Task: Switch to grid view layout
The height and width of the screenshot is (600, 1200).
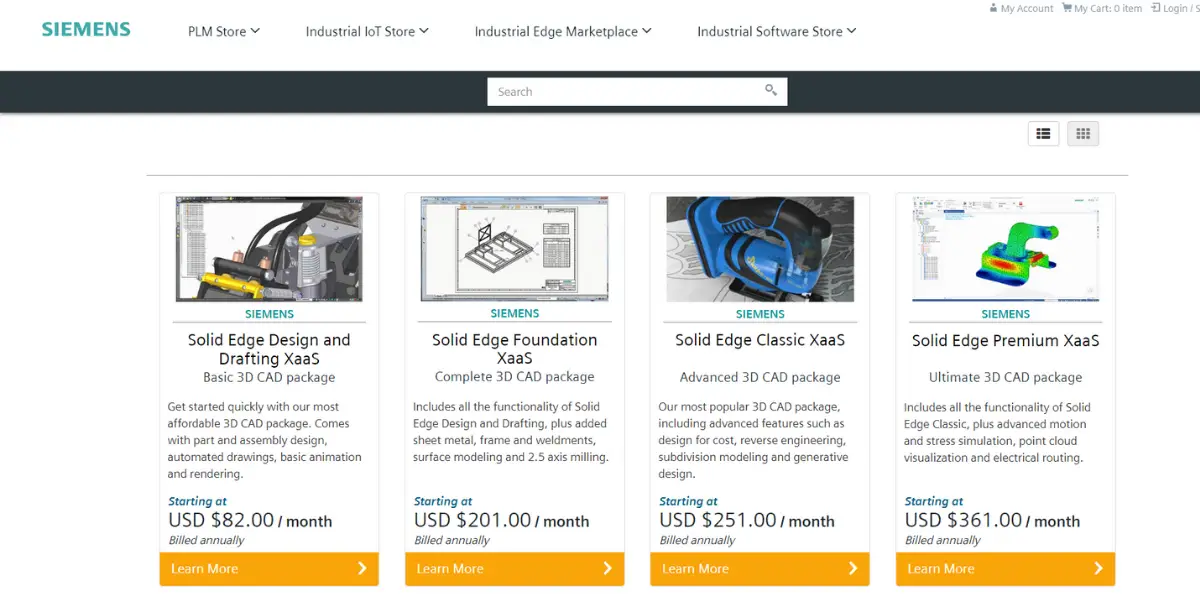Action: click(x=1083, y=133)
